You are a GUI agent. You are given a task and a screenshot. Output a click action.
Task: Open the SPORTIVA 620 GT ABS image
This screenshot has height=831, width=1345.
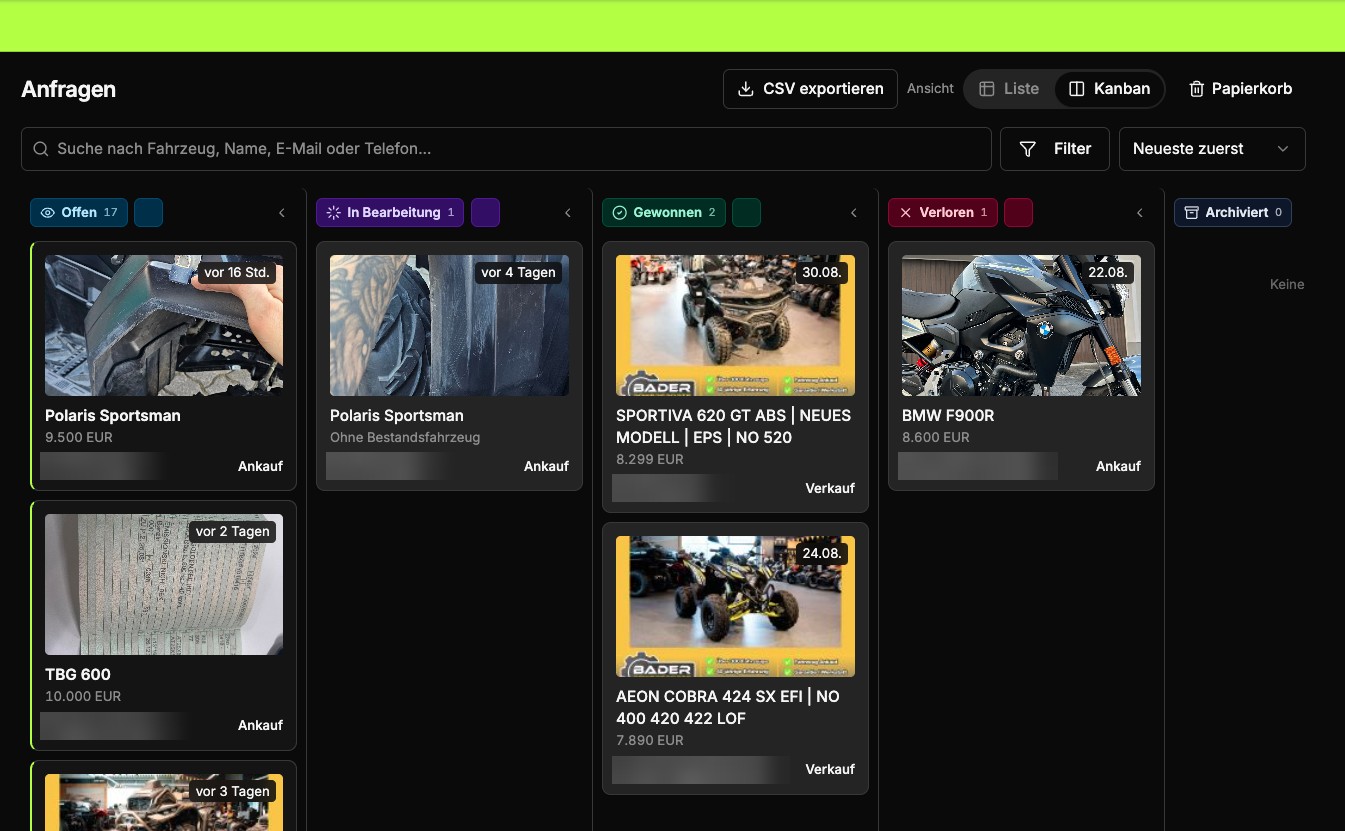pyautogui.click(x=735, y=325)
